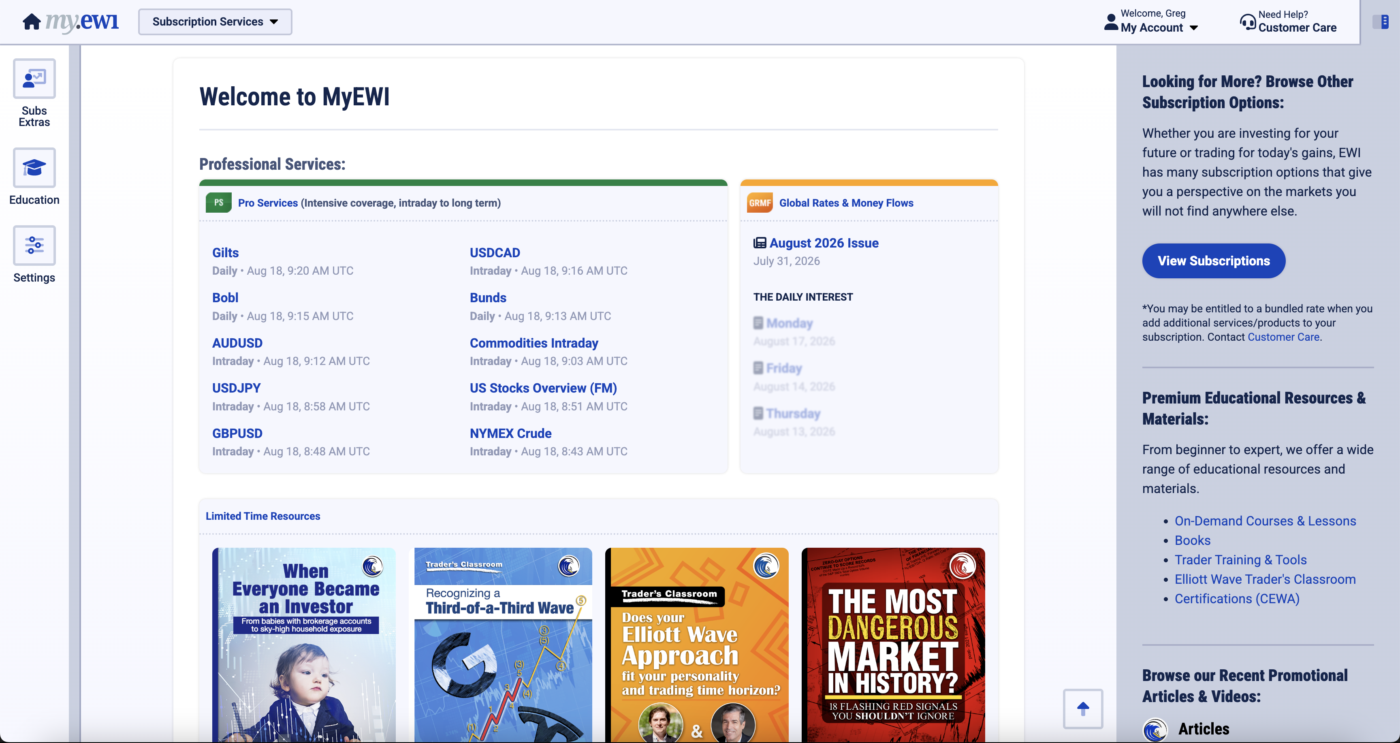The width and height of the screenshot is (1400, 743).
Task: Open Thursday's Daily Interest entry
Action: pyautogui.click(x=793, y=413)
